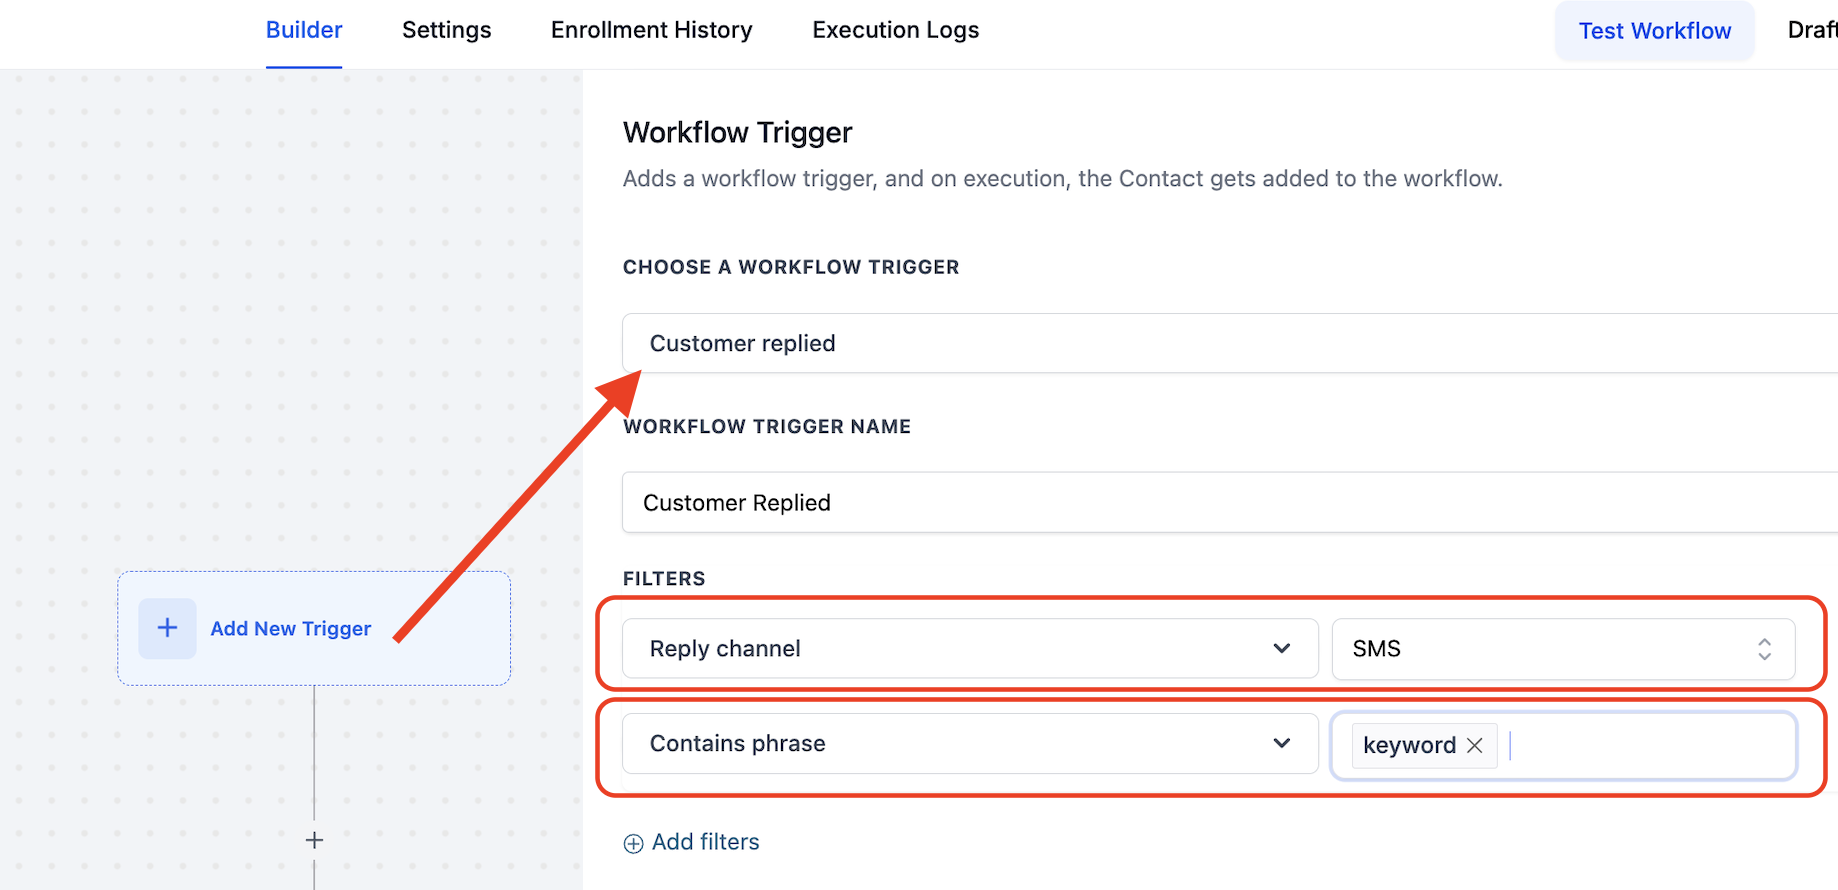Click the Add New Trigger label
This screenshot has width=1838, height=890.
click(x=290, y=628)
